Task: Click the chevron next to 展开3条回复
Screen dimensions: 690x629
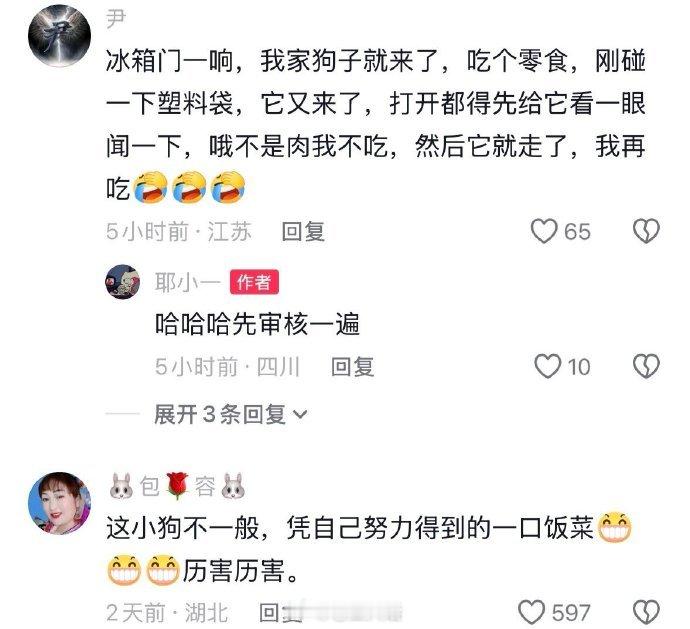Action: tap(300, 415)
